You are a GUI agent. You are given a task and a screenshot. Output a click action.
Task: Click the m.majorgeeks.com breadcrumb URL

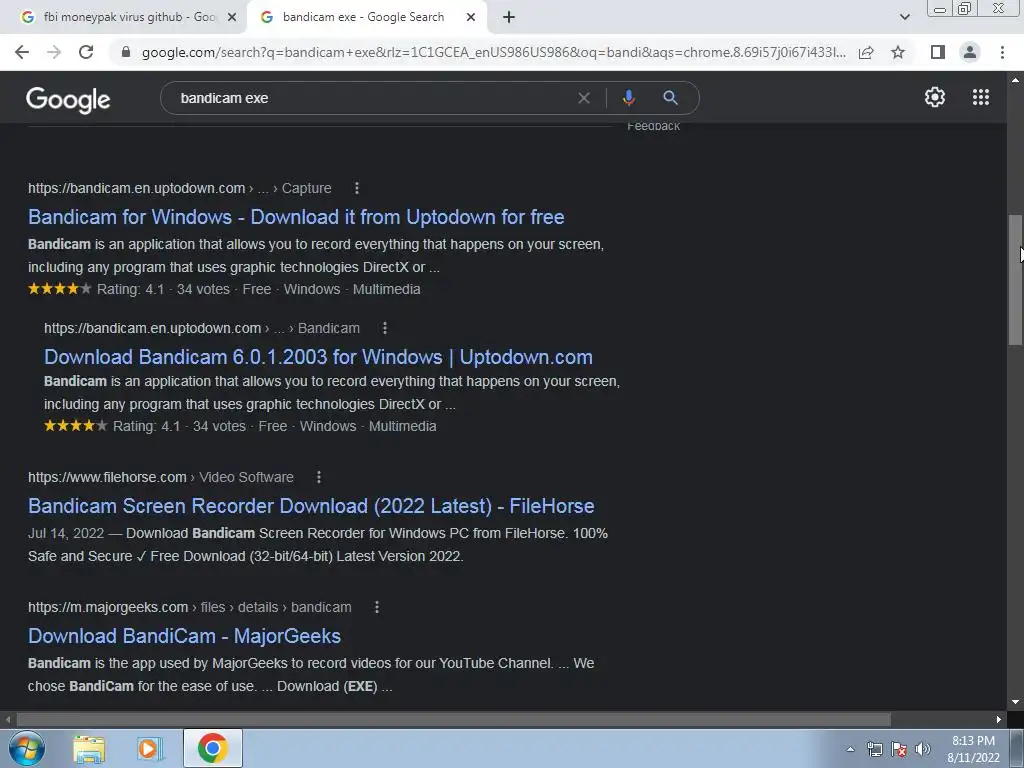189,607
